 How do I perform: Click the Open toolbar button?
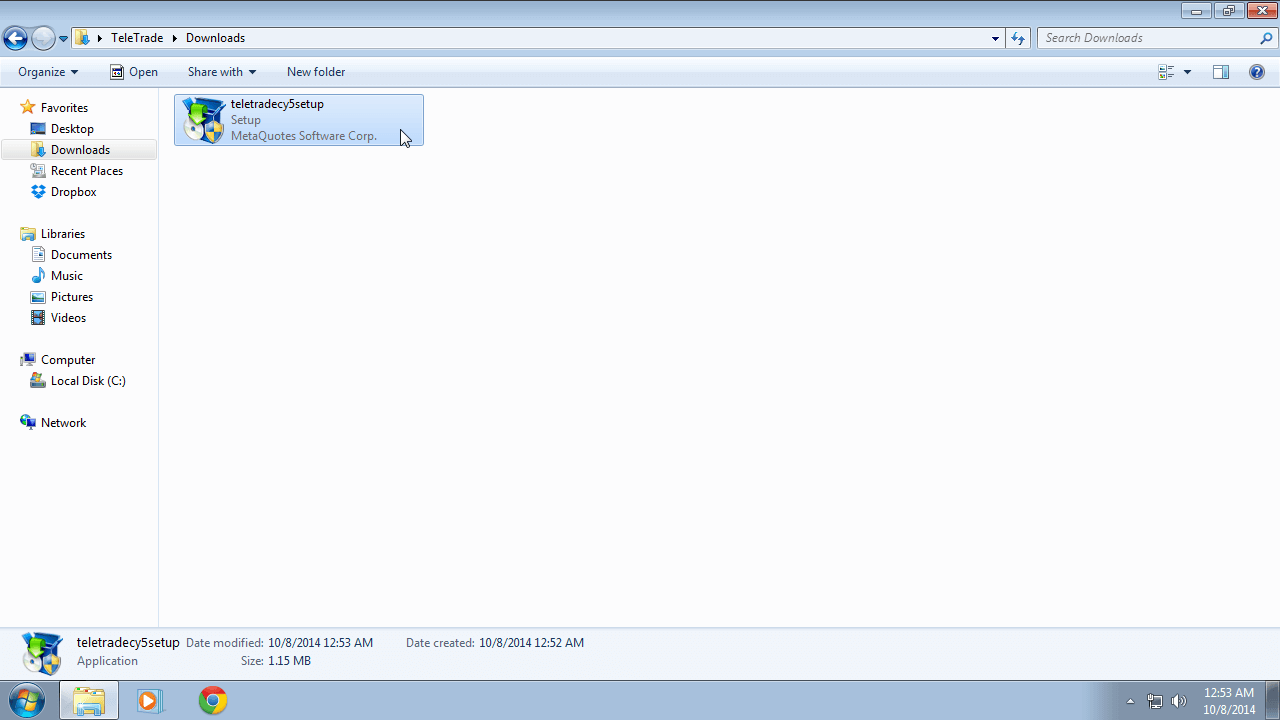coord(133,72)
